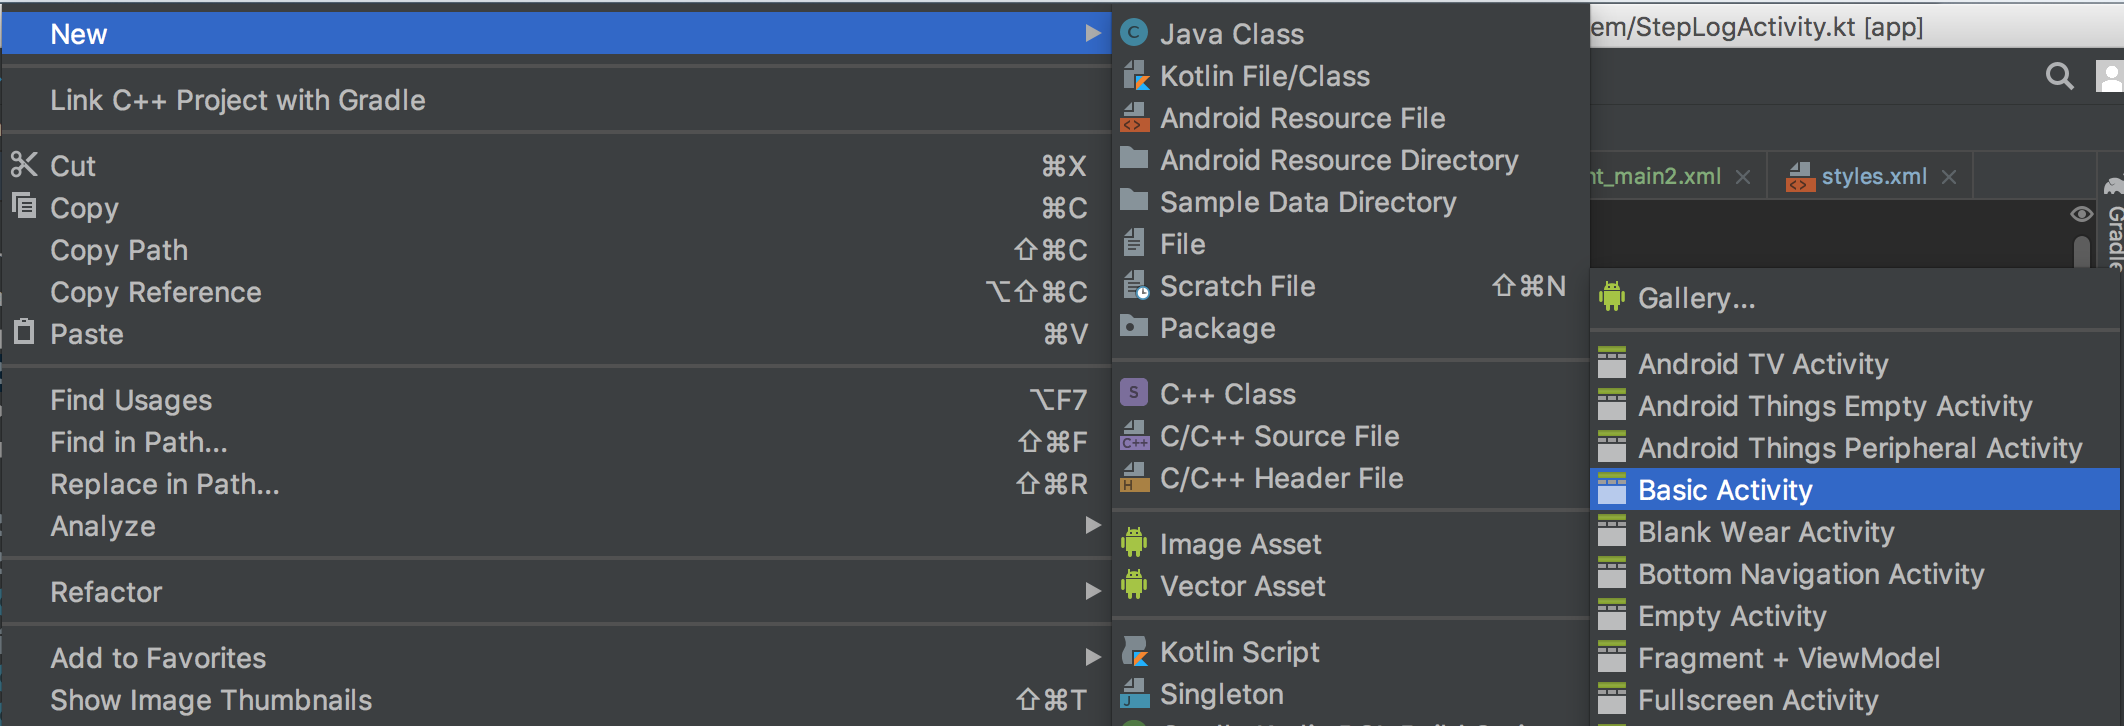The height and width of the screenshot is (726, 2124).
Task: Close the t_main2.xml tab
Action: point(1743,177)
